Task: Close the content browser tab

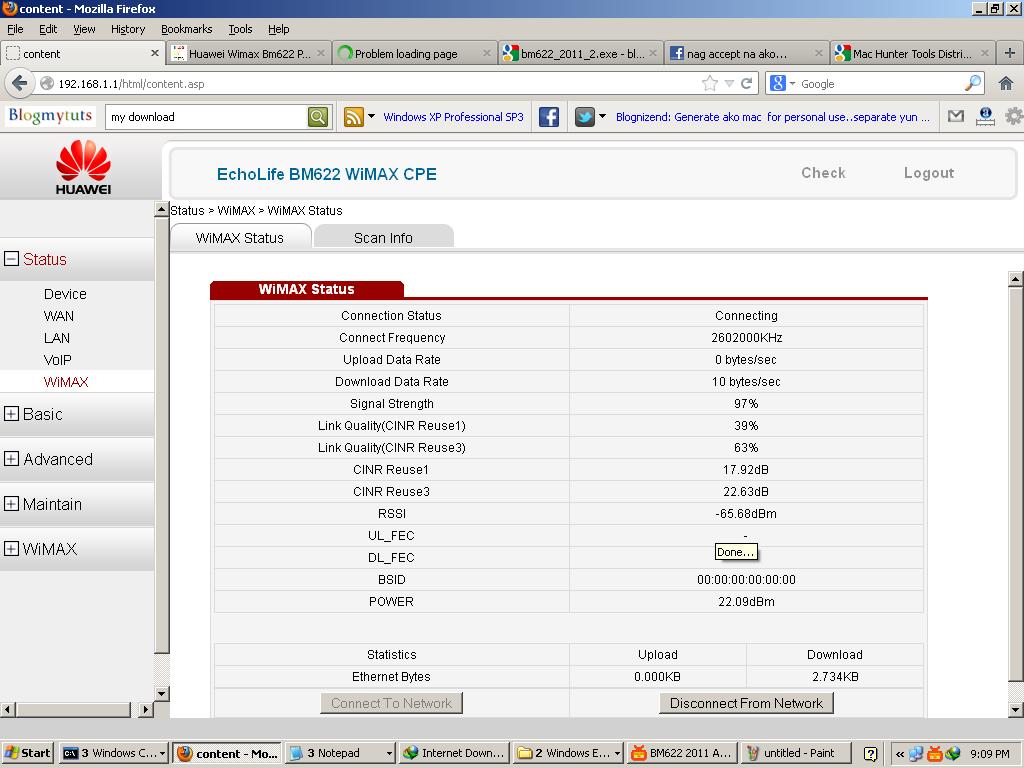Action: (155, 53)
